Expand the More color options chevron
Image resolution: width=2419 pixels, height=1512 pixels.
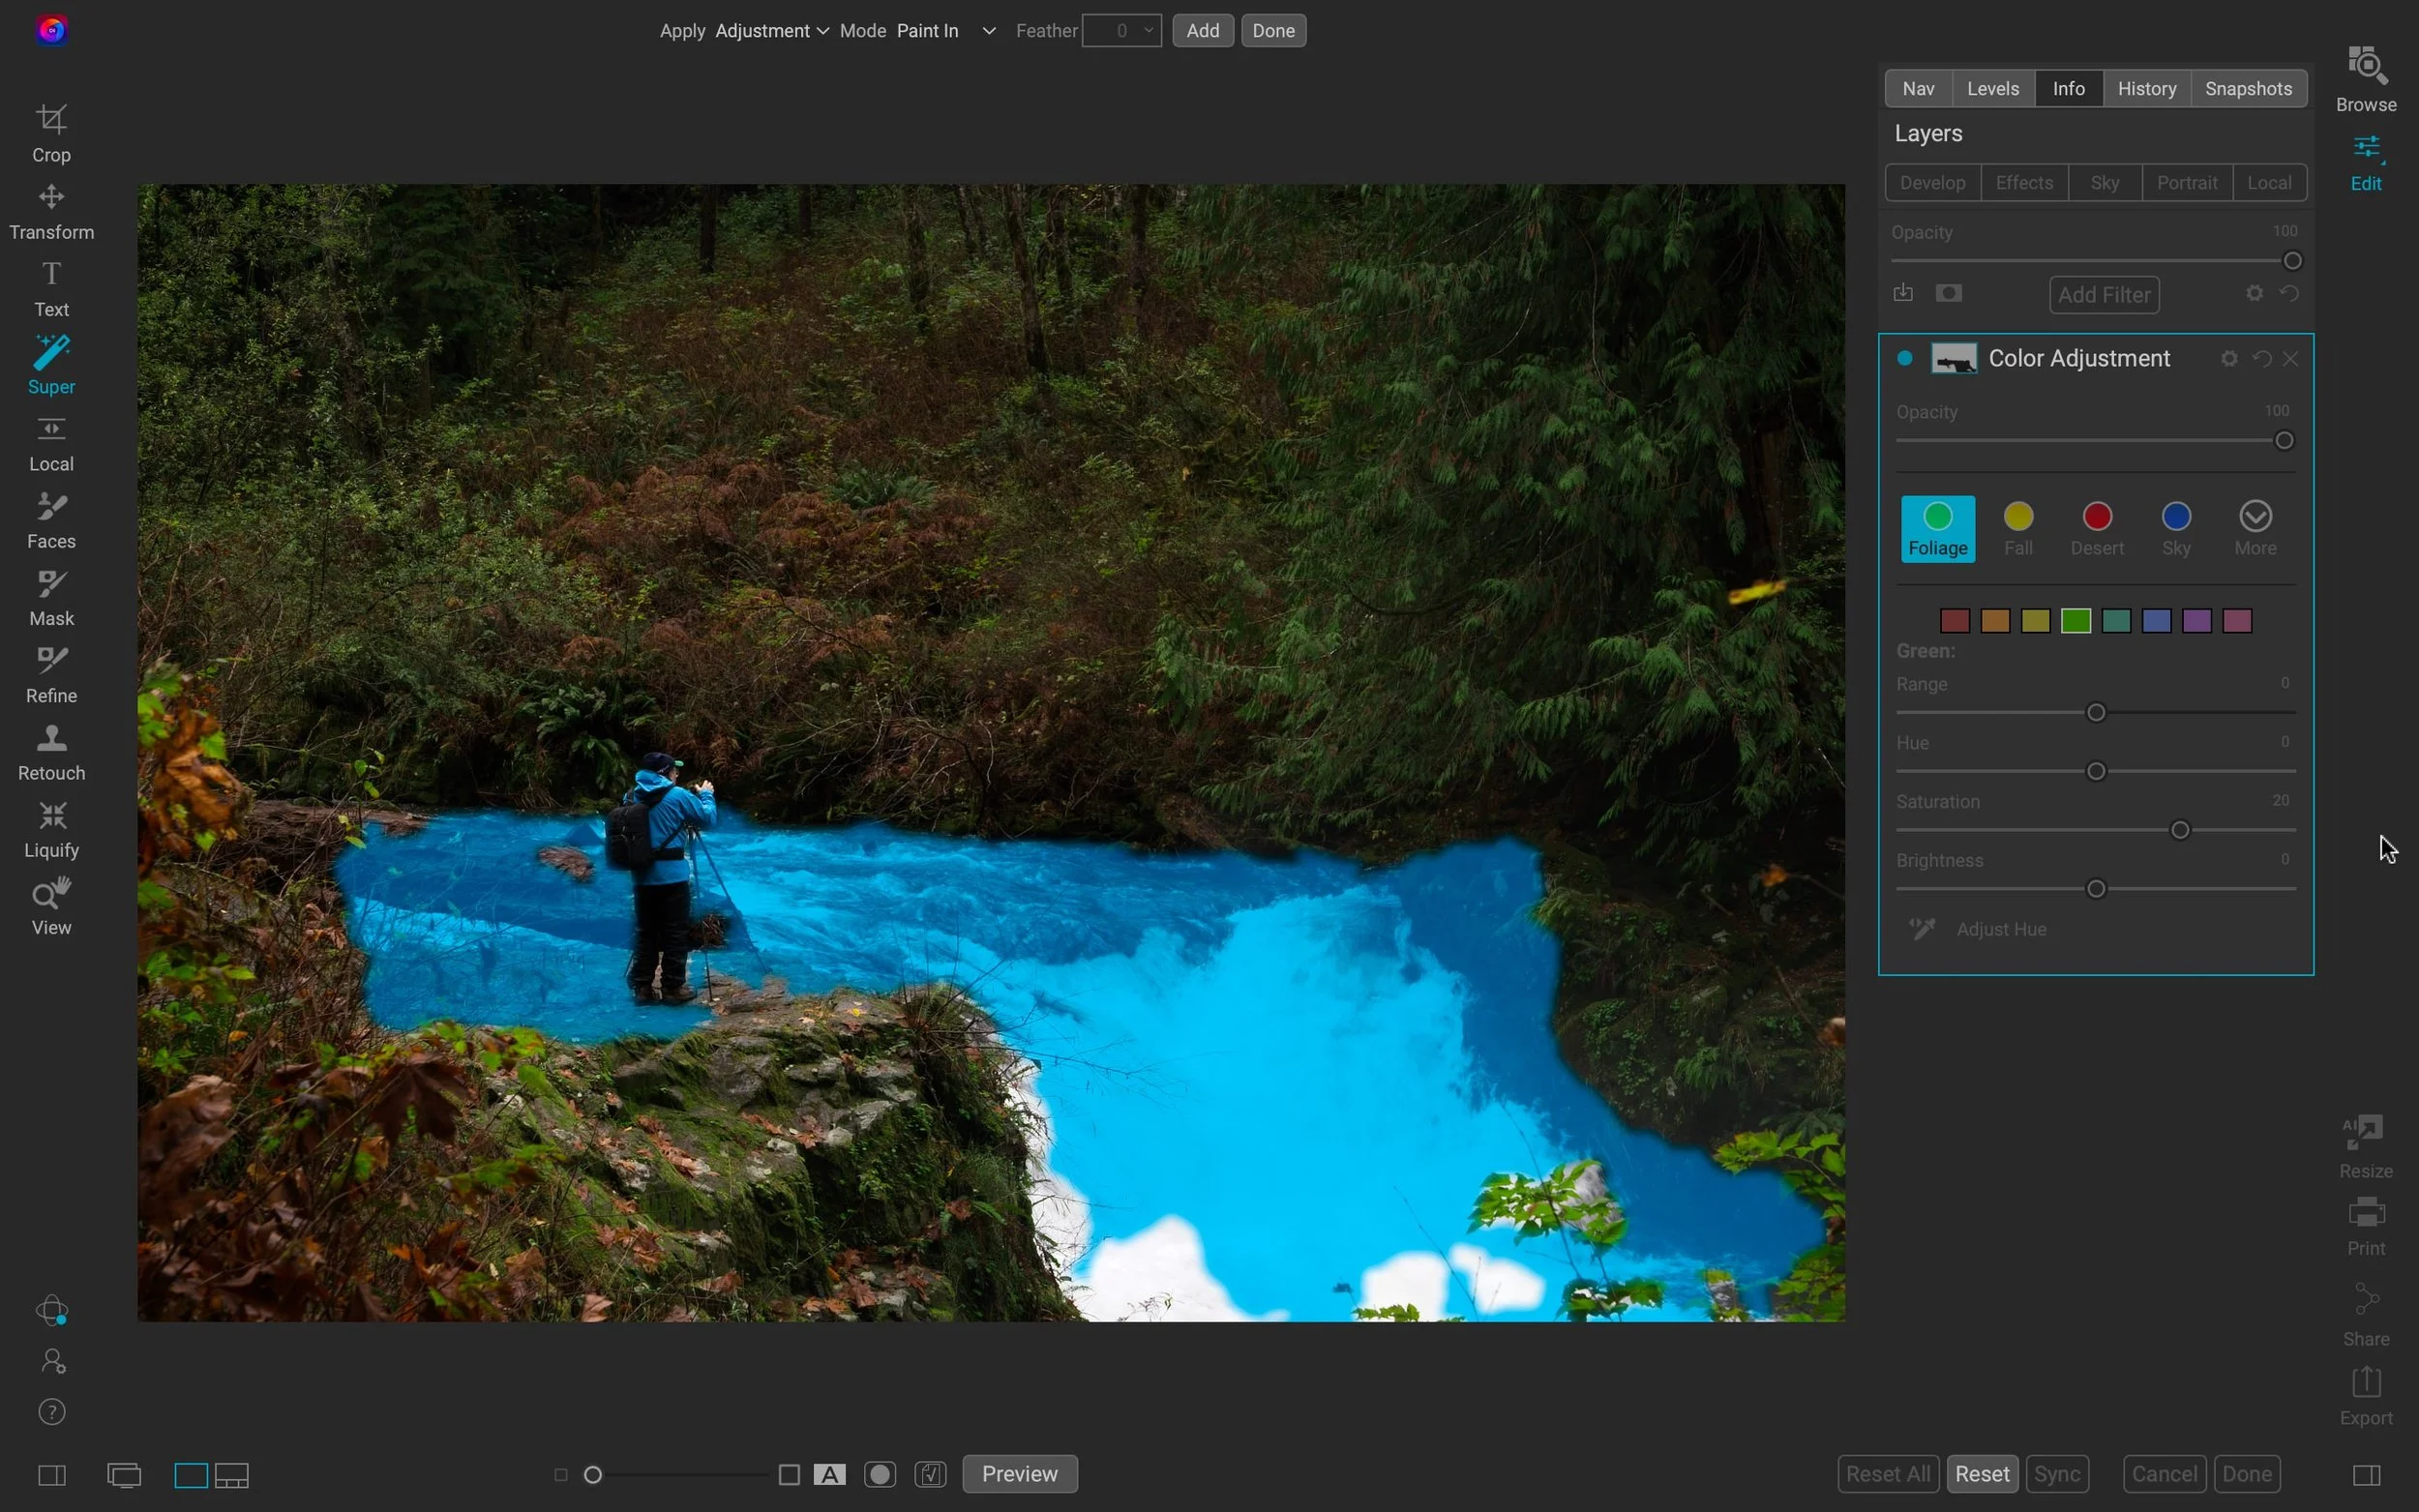2255,517
